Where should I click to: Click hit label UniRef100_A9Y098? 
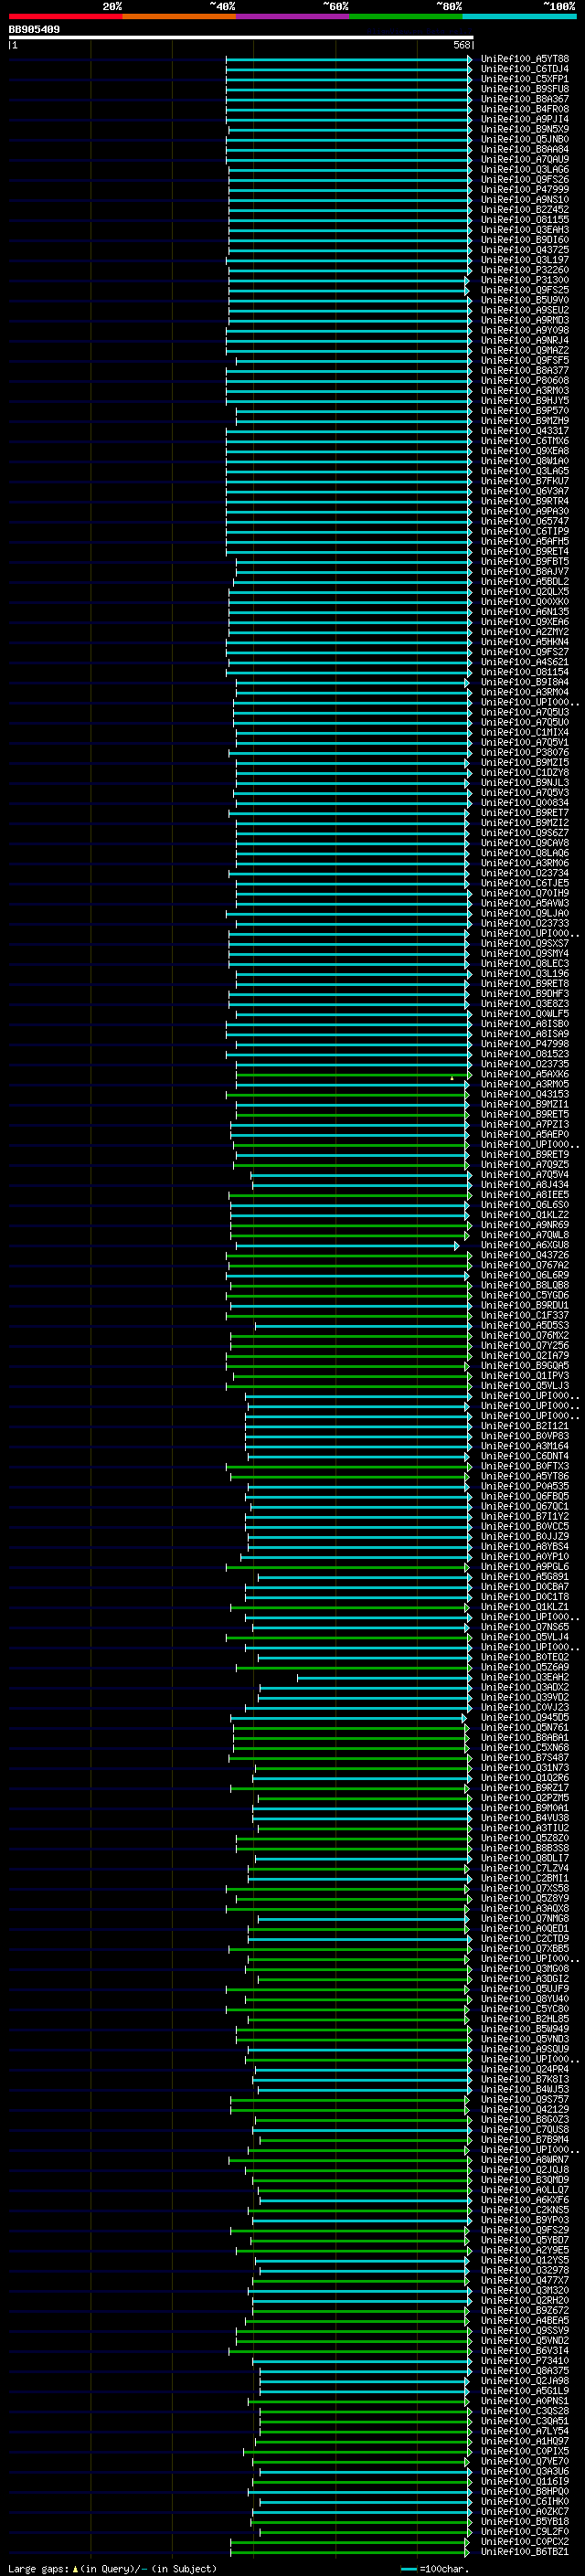point(525,330)
